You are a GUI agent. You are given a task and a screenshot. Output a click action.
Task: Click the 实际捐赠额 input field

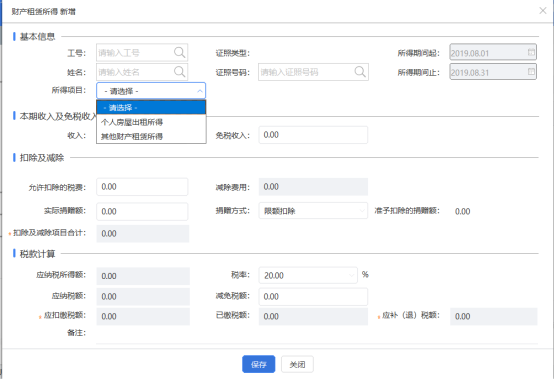(x=142, y=212)
